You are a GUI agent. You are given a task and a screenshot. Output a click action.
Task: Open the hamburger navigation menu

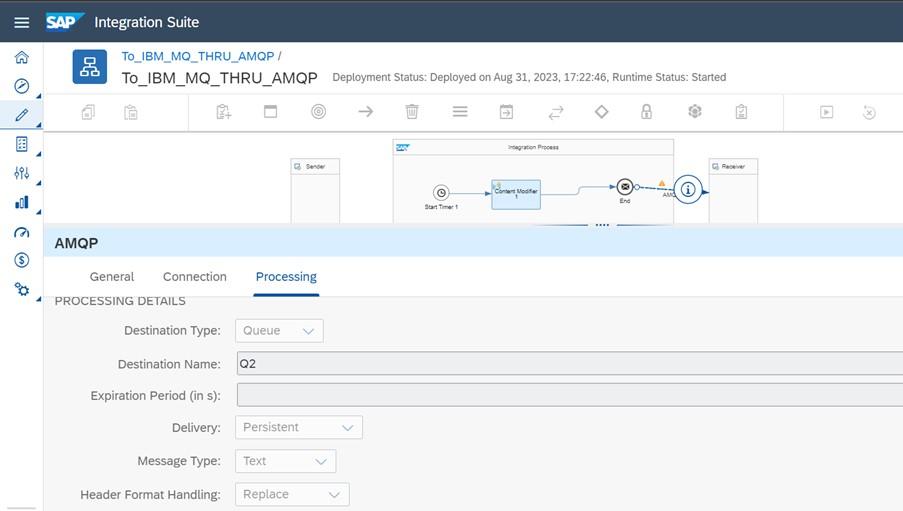21,22
